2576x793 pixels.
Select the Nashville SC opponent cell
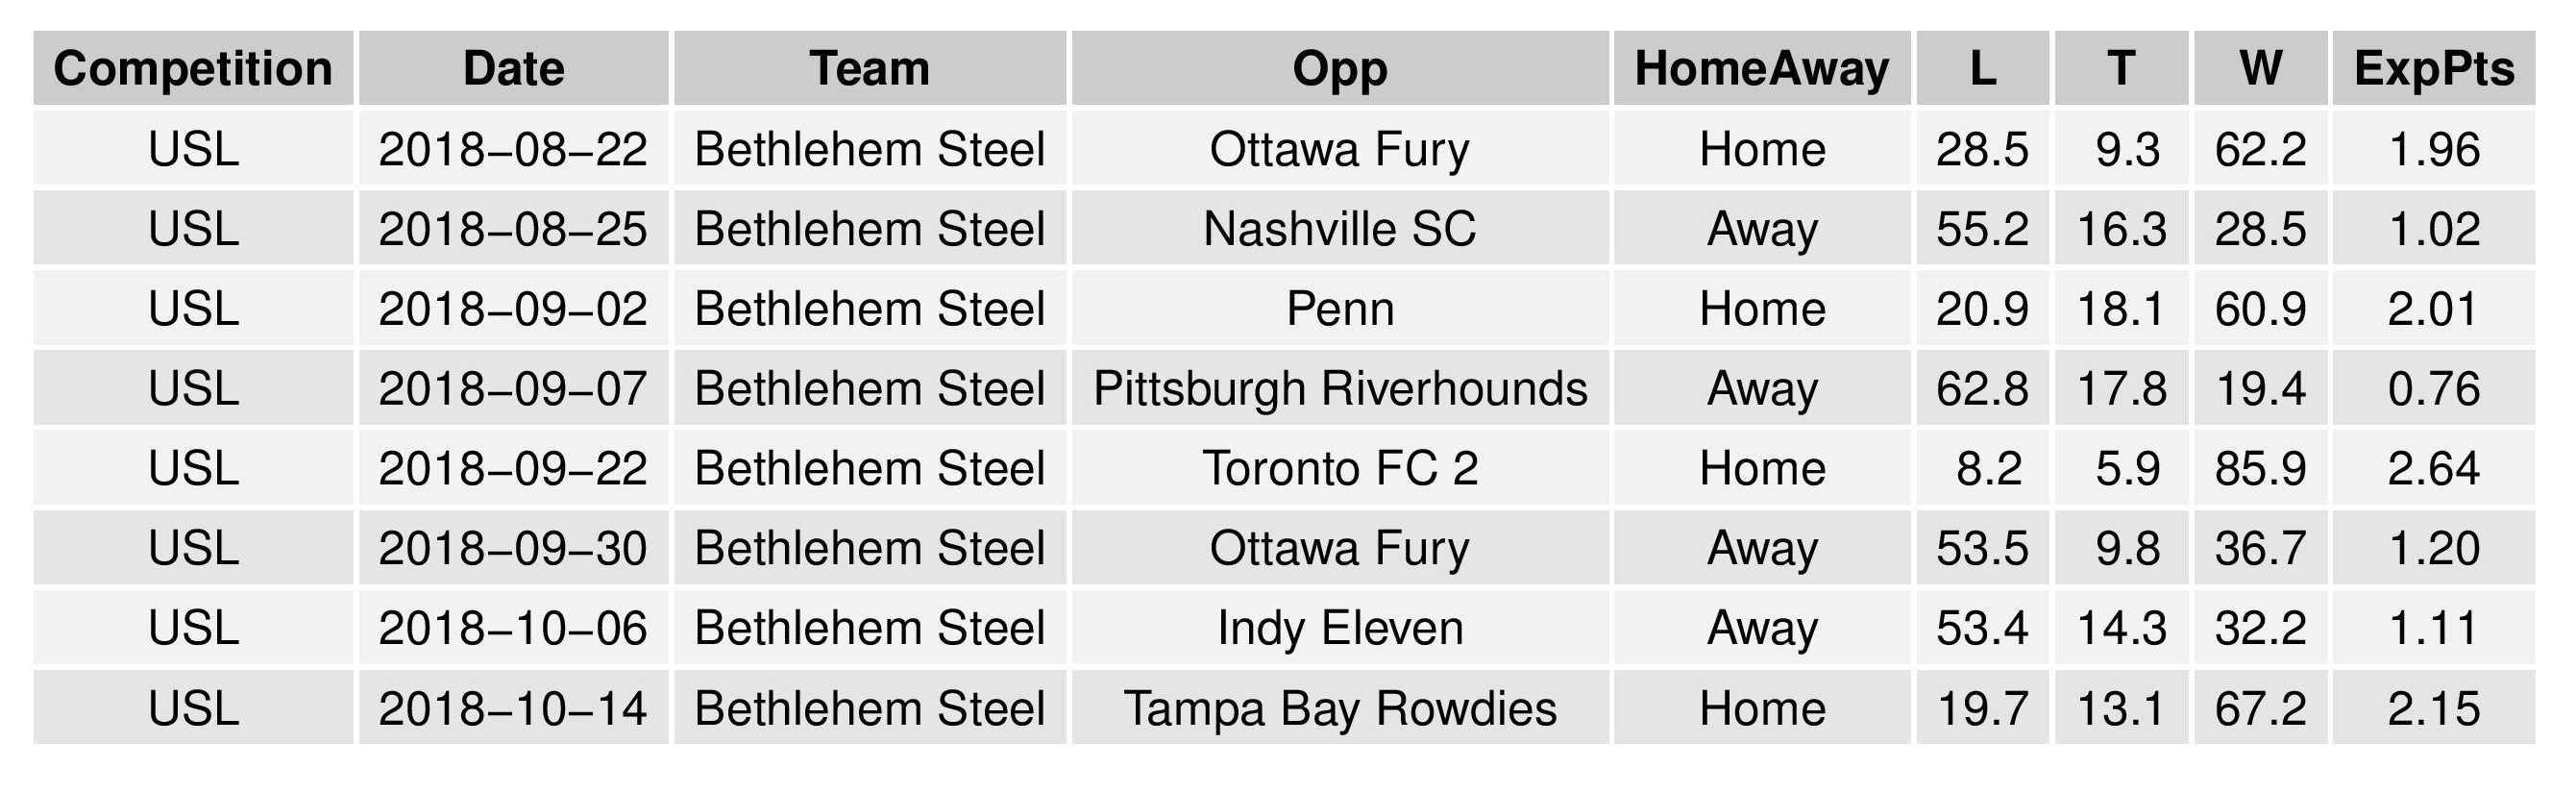[1339, 229]
